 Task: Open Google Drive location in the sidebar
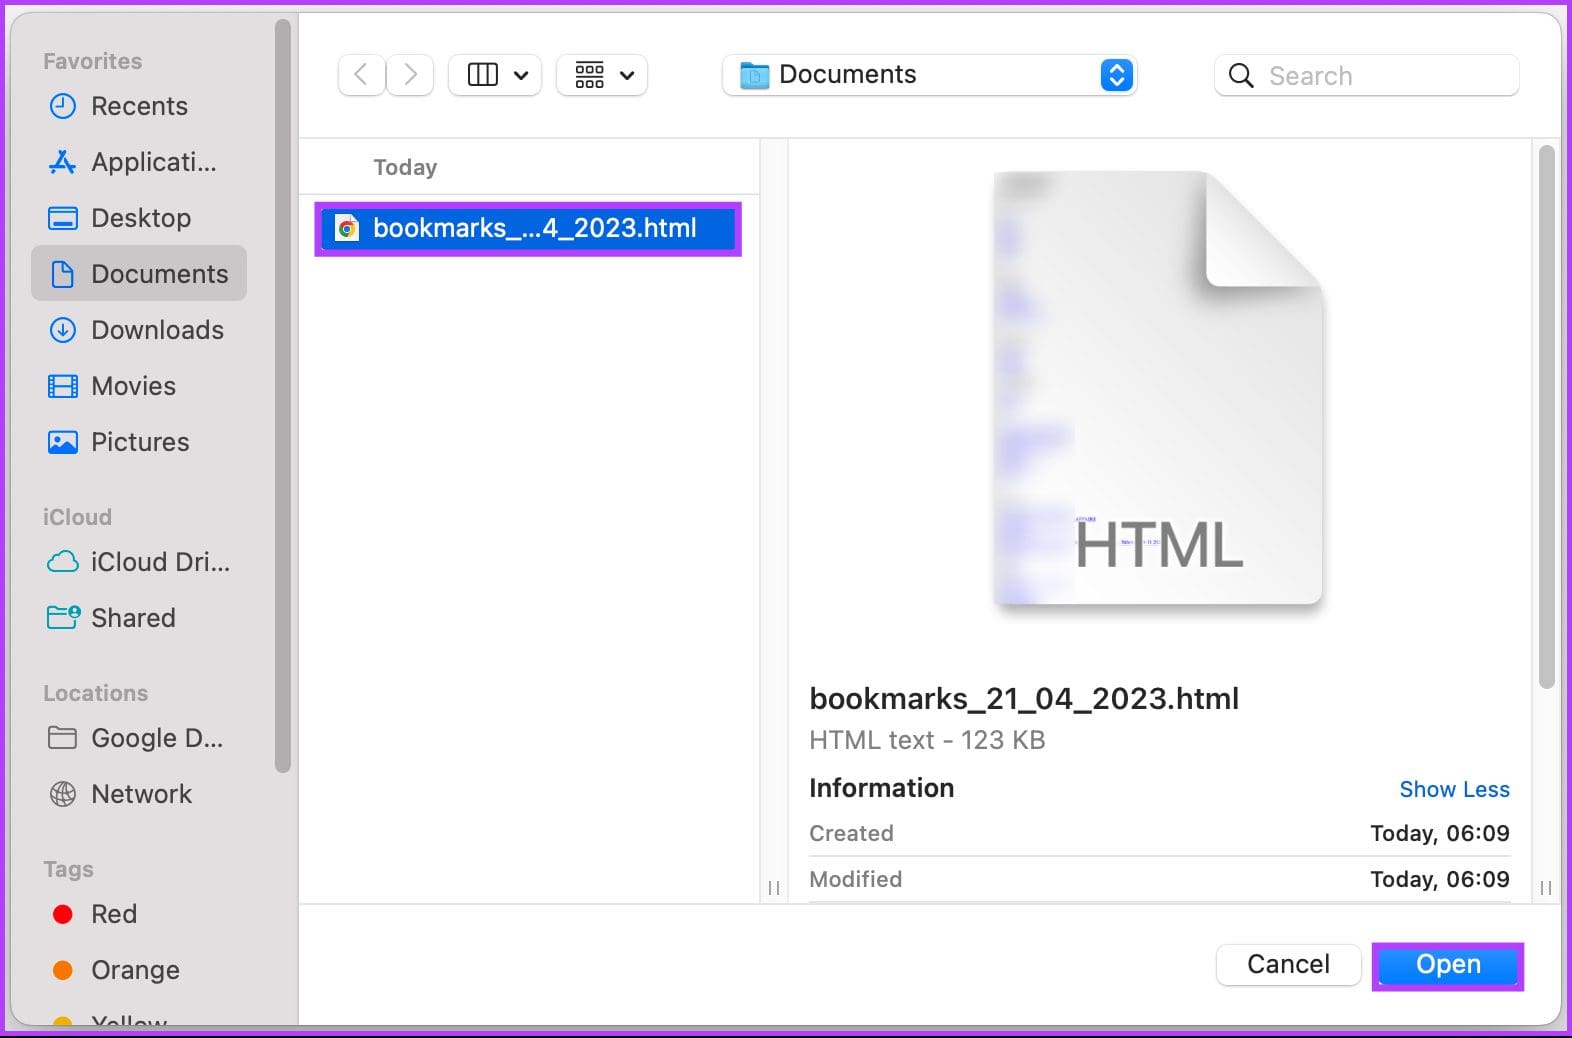pyautogui.click(x=139, y=738)
